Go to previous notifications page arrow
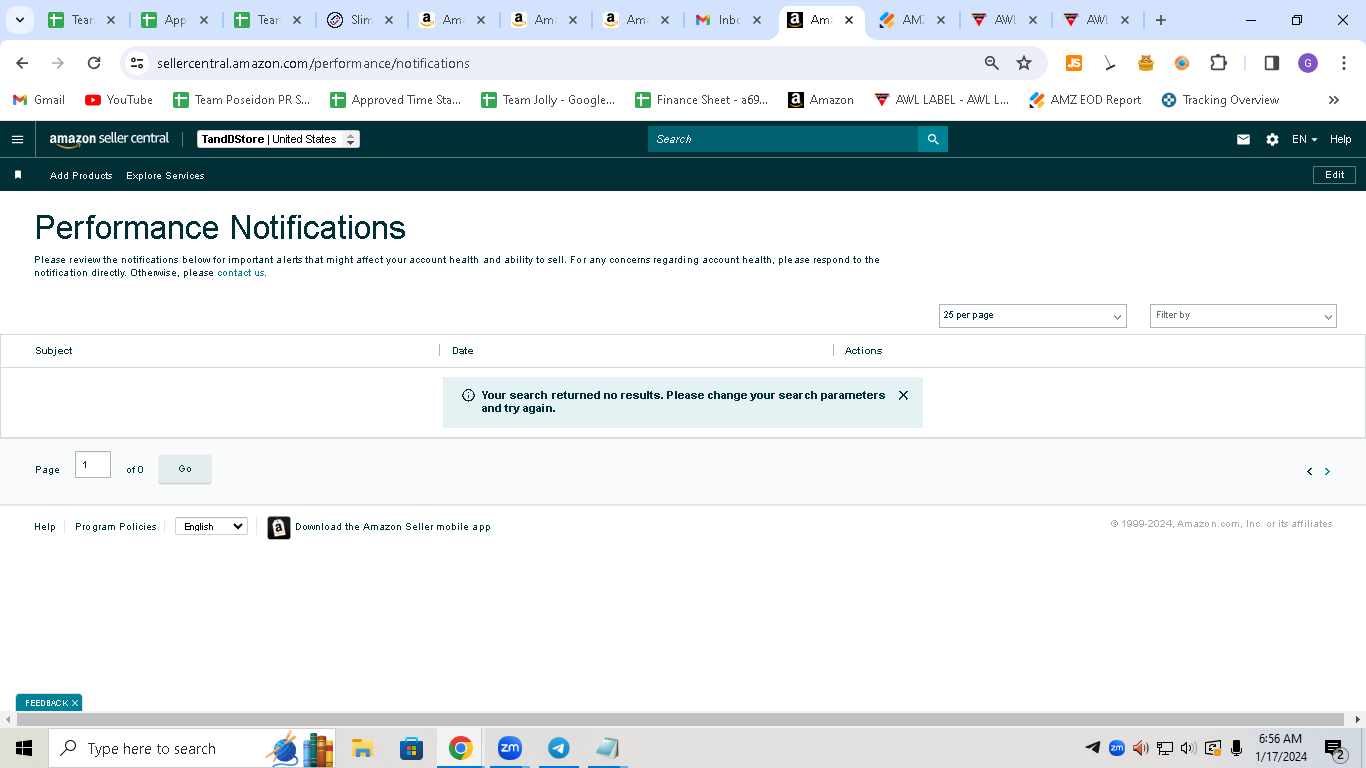This screenshot has height=768, width=1366. (1309, 471)
